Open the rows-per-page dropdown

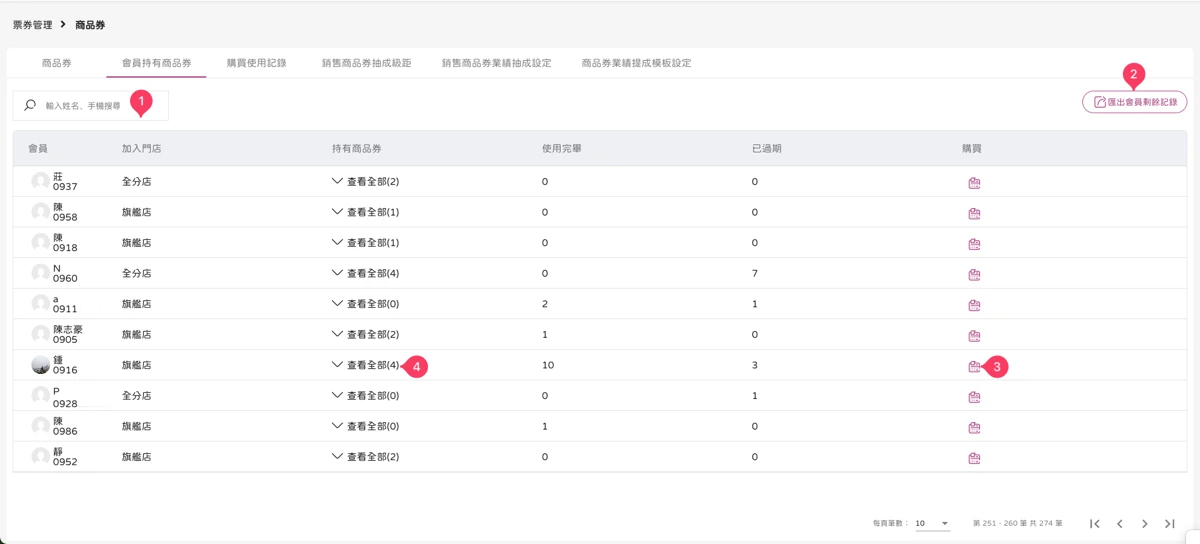[932, 523]
